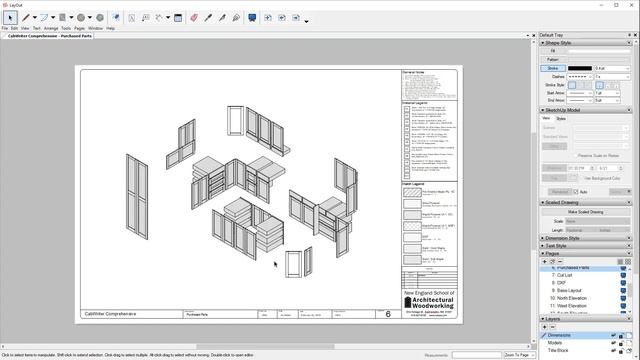Toggle visibility of Dimensions layer
The height and width of the screenshot is (360, 640).
click(x=613, y=336)
